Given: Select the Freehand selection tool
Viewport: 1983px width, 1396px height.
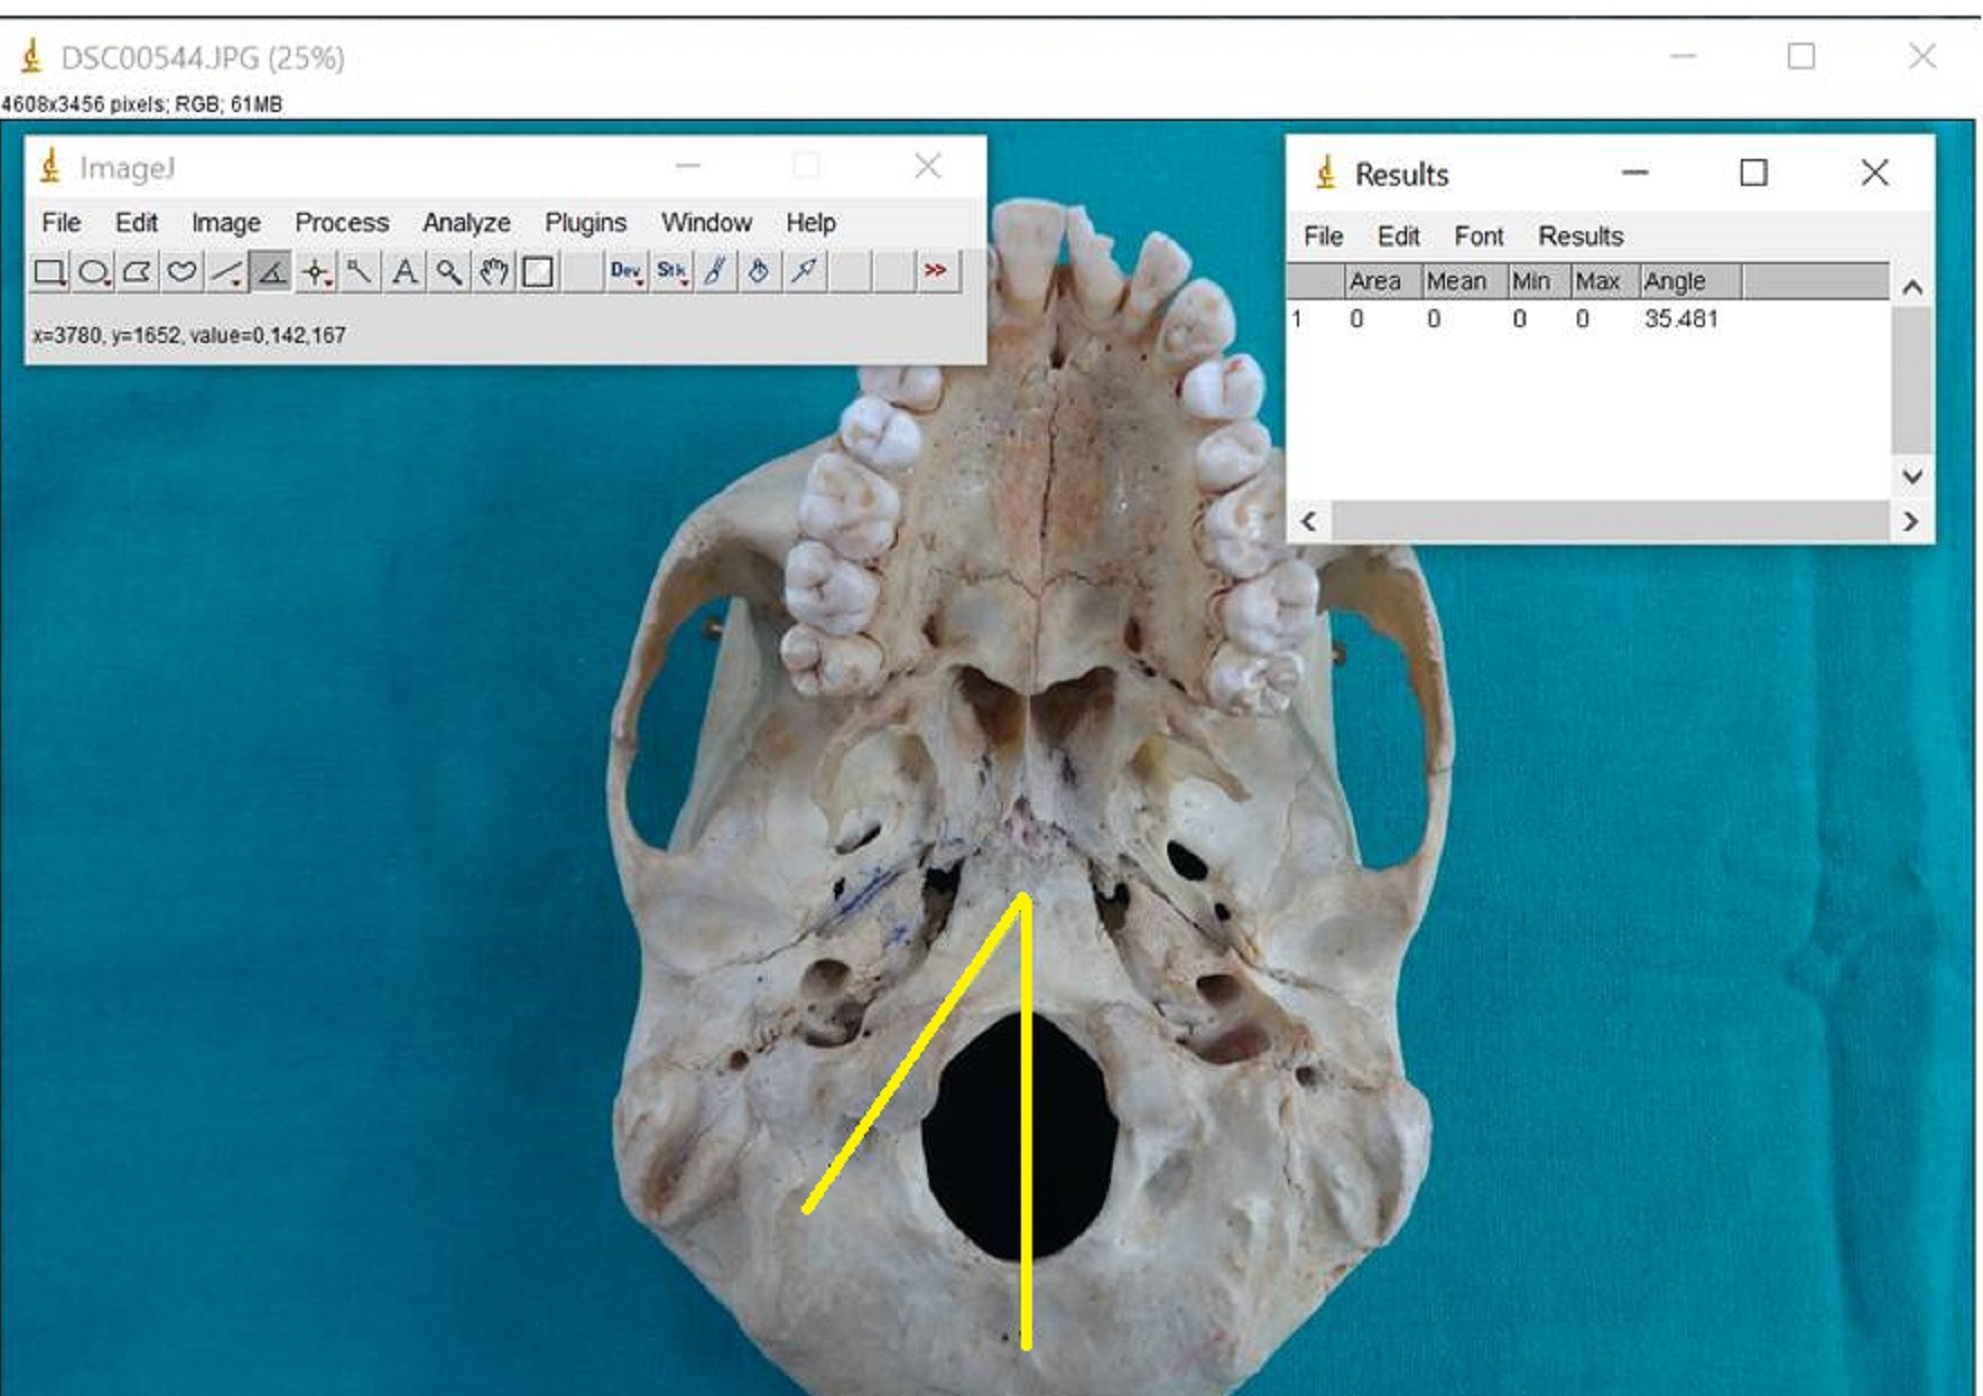Looking at the screenshot, I should tap(181, 272).
